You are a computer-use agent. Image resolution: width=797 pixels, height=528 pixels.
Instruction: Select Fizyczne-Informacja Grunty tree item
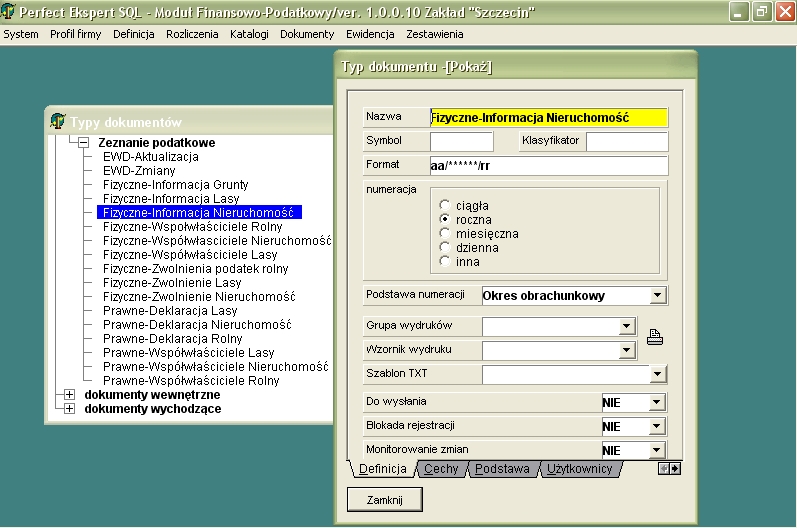coord(175,184)
